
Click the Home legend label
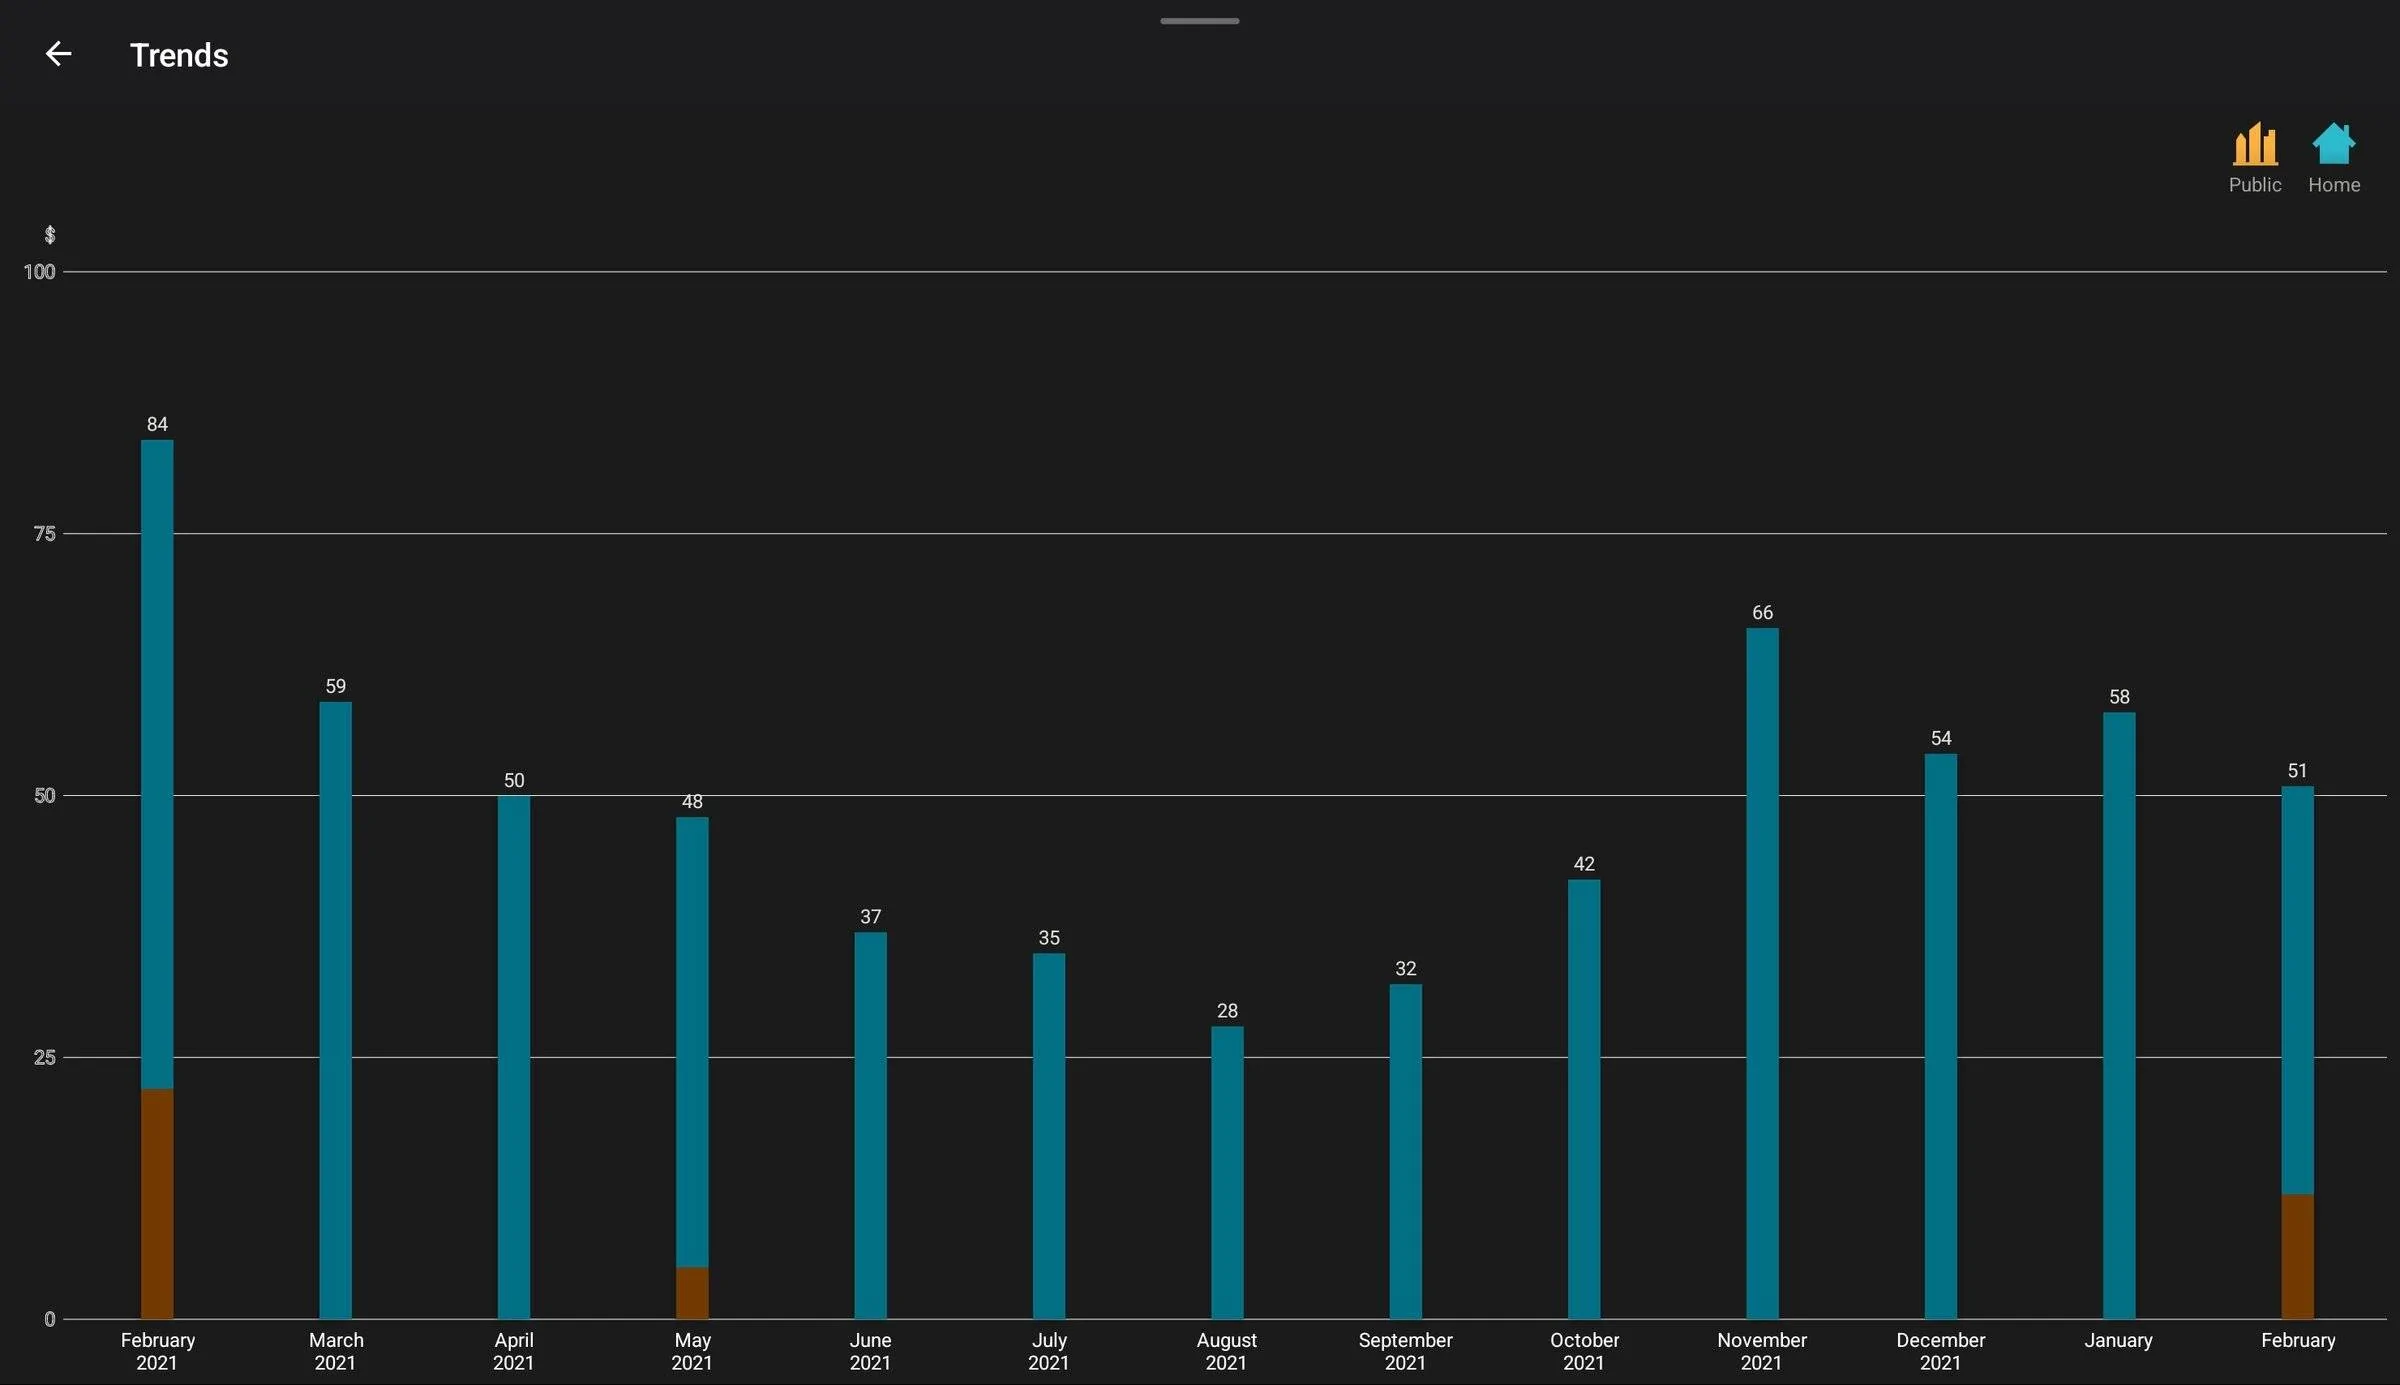click(2334, 185)
